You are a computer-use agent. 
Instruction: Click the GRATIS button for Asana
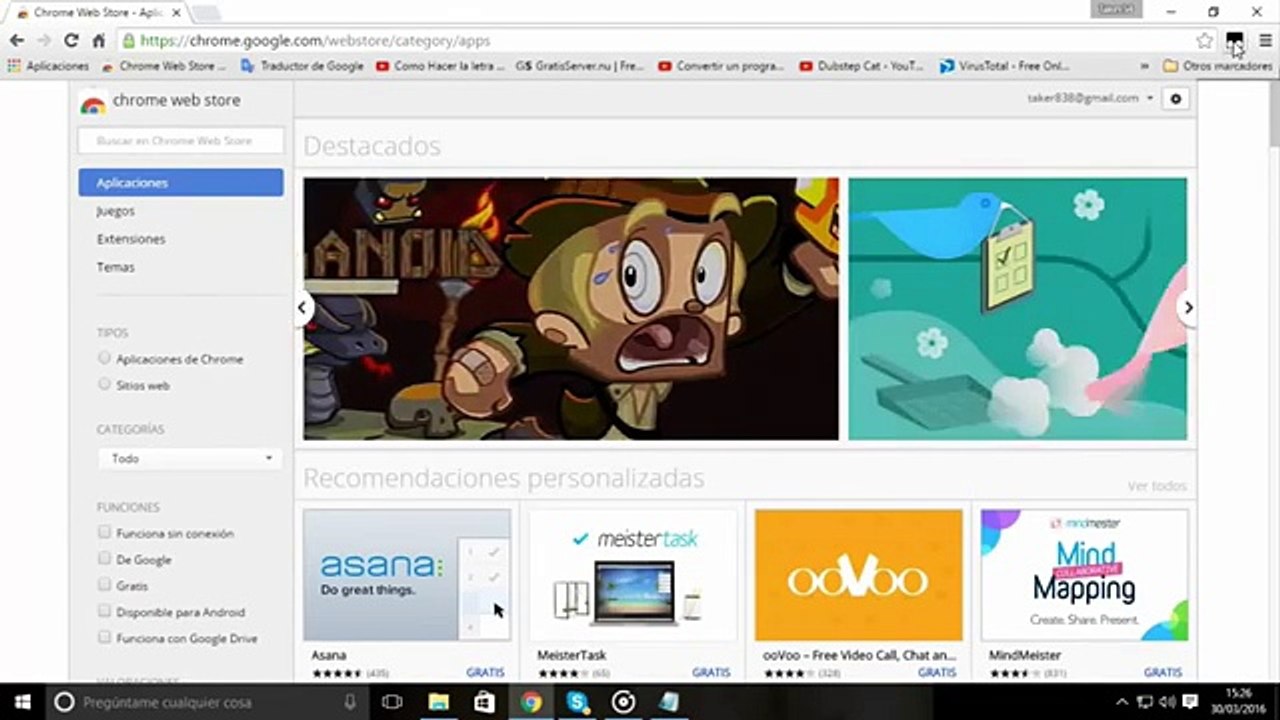pyautogui.click(x=485, y=672)
